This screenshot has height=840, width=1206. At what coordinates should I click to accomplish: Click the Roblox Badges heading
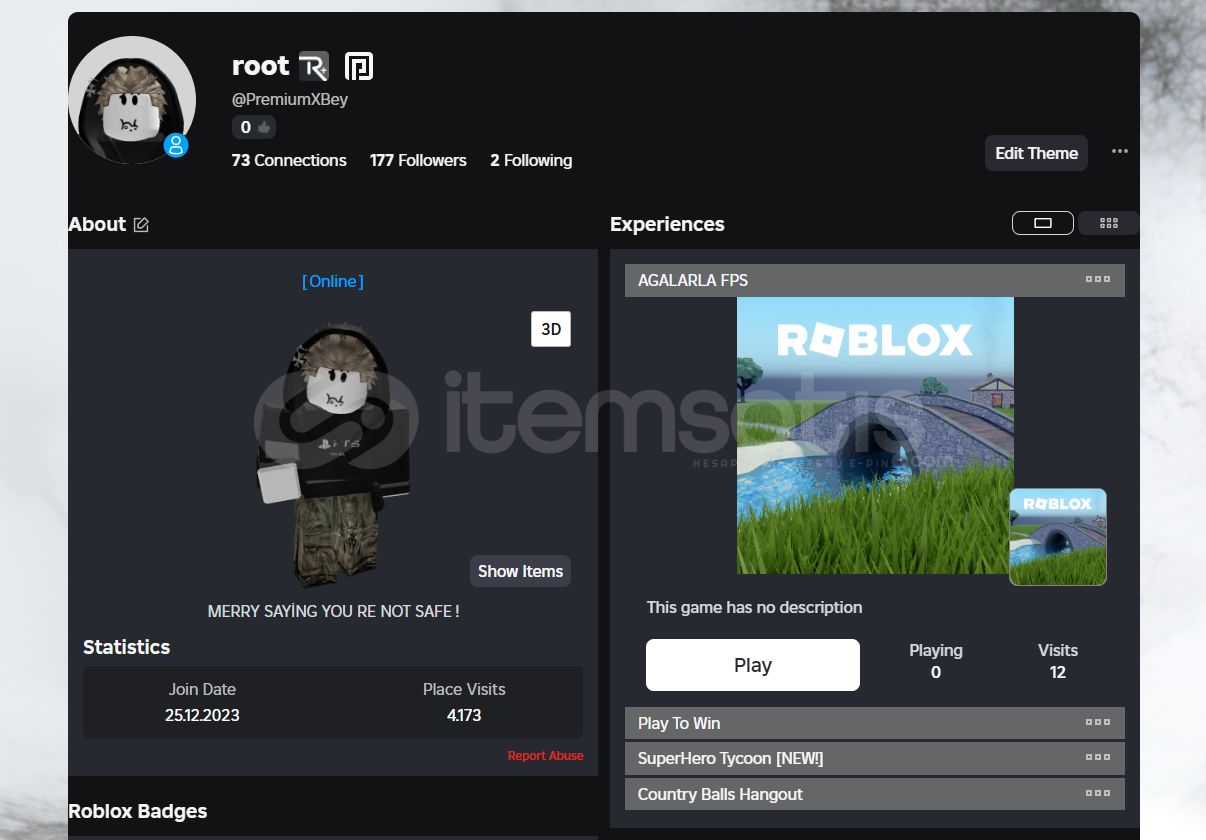[138, 811]
